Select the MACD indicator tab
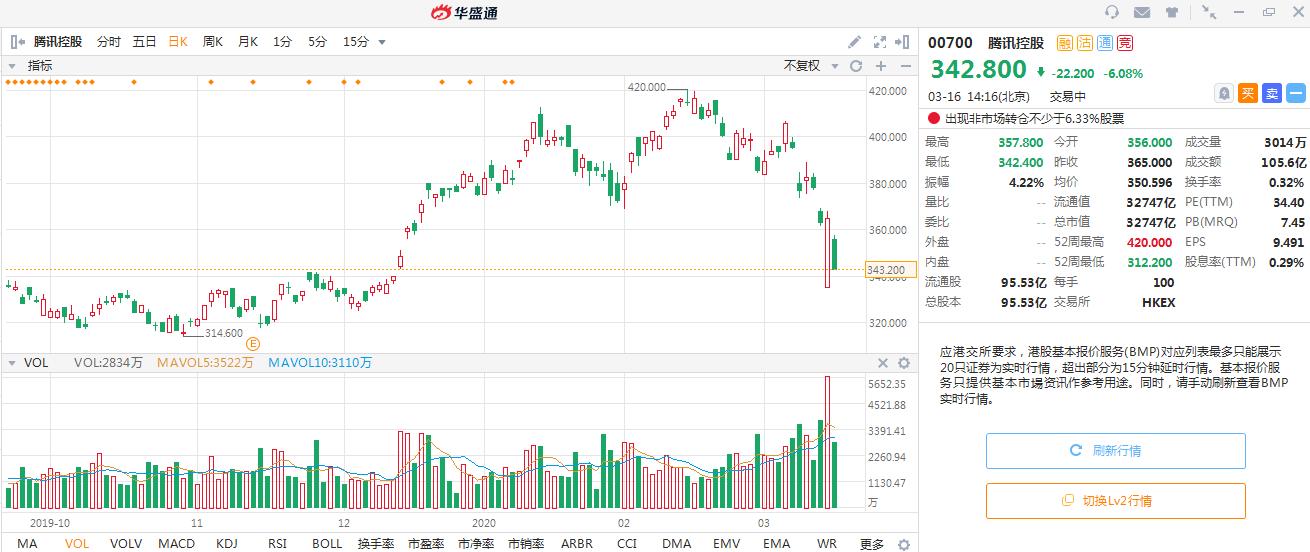This screenshot has height=552, width=1310. coord(176,544)
